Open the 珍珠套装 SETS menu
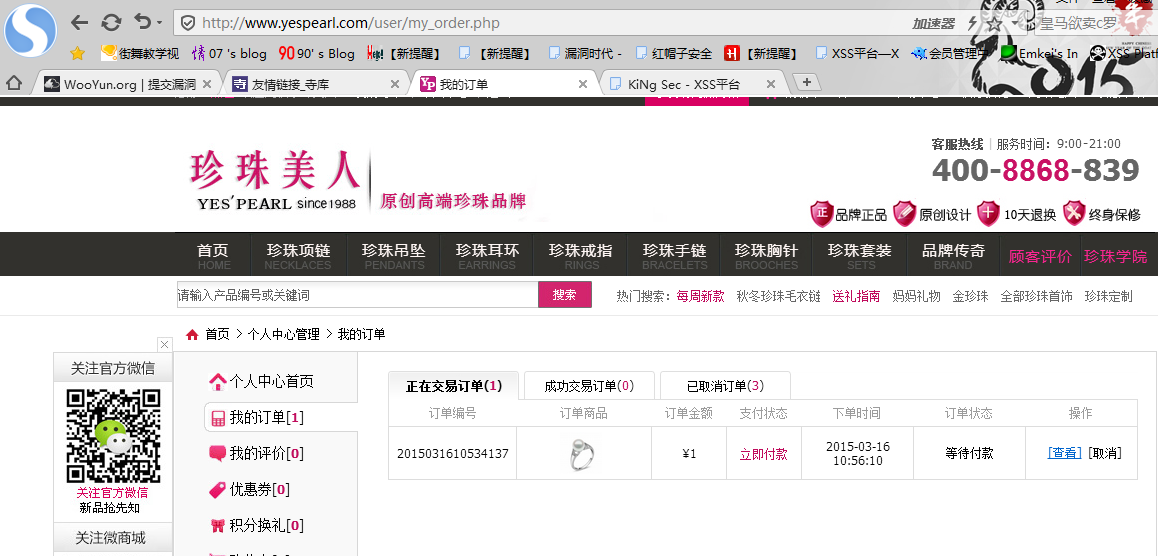The image size is (1158, 556). pyautogui.click(x=860, y=256)
